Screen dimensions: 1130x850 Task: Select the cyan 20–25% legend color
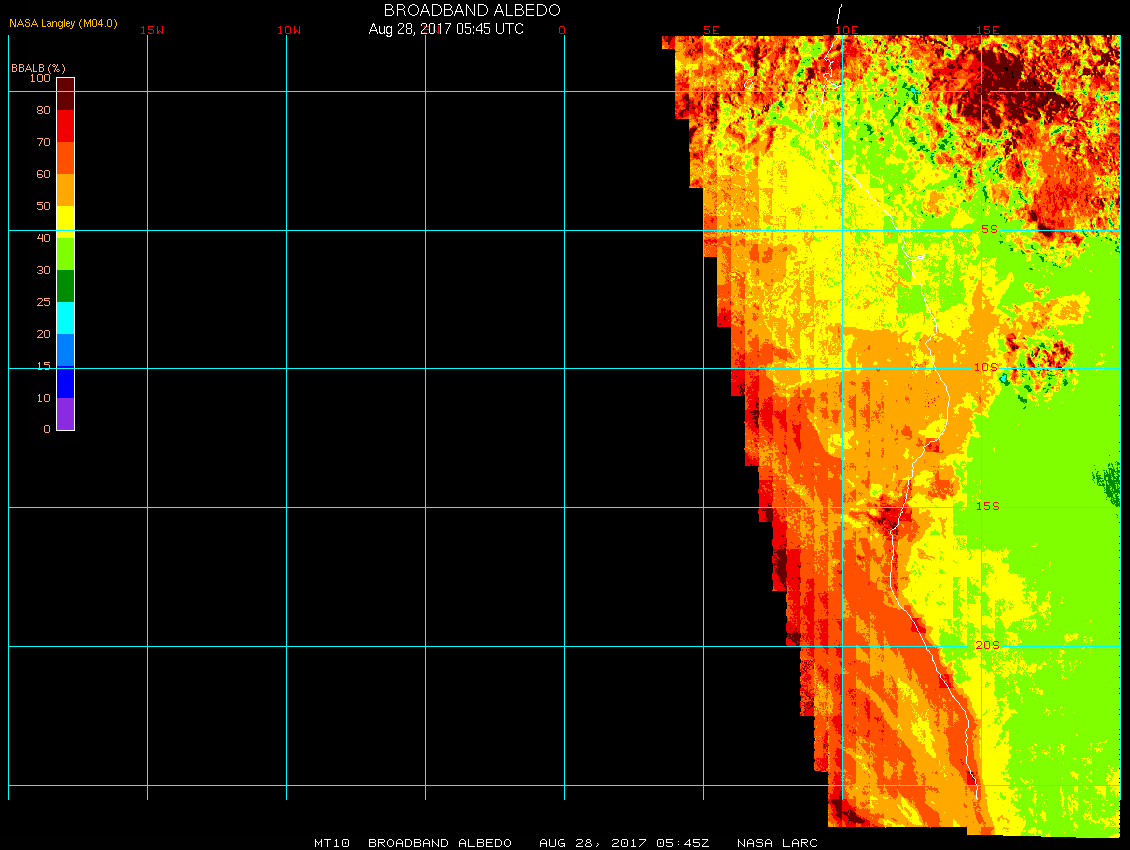(x=65, y=318)
